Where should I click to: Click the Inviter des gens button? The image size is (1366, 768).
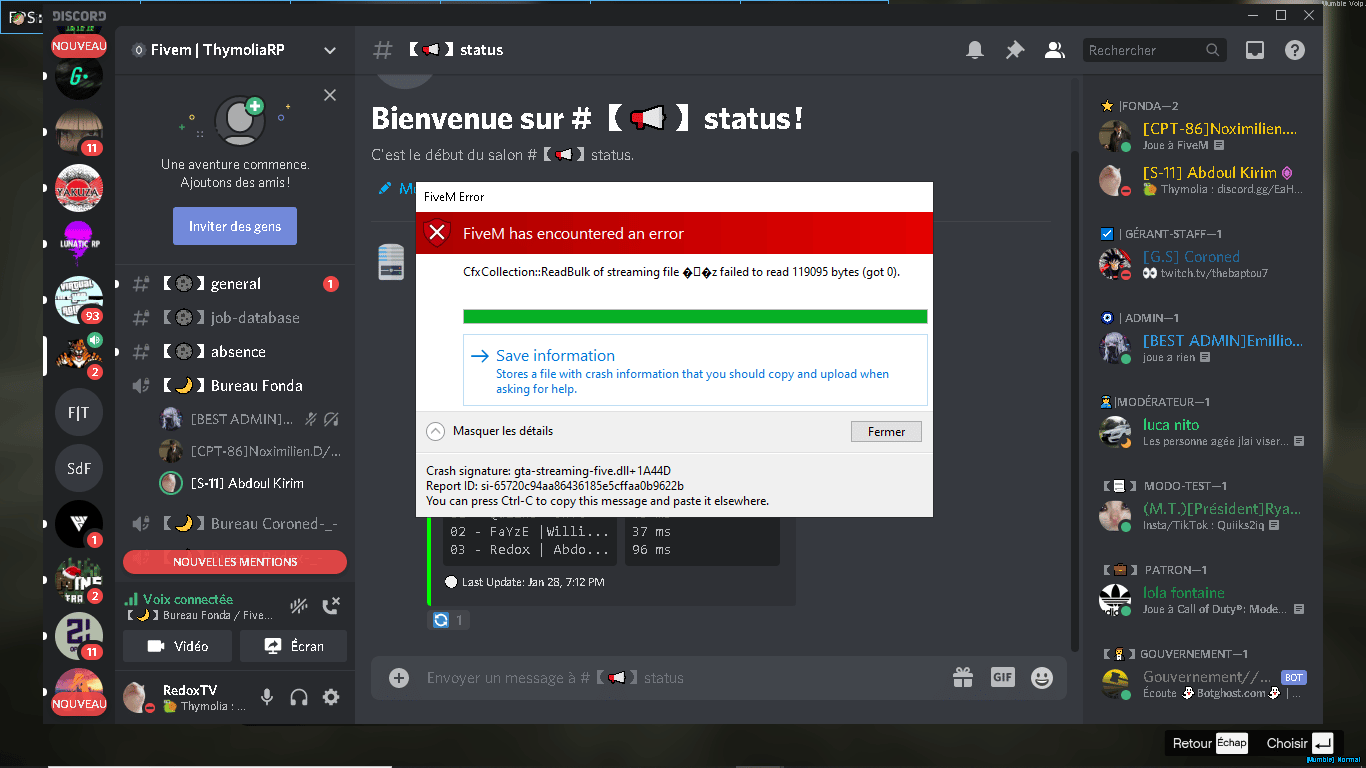235,226
